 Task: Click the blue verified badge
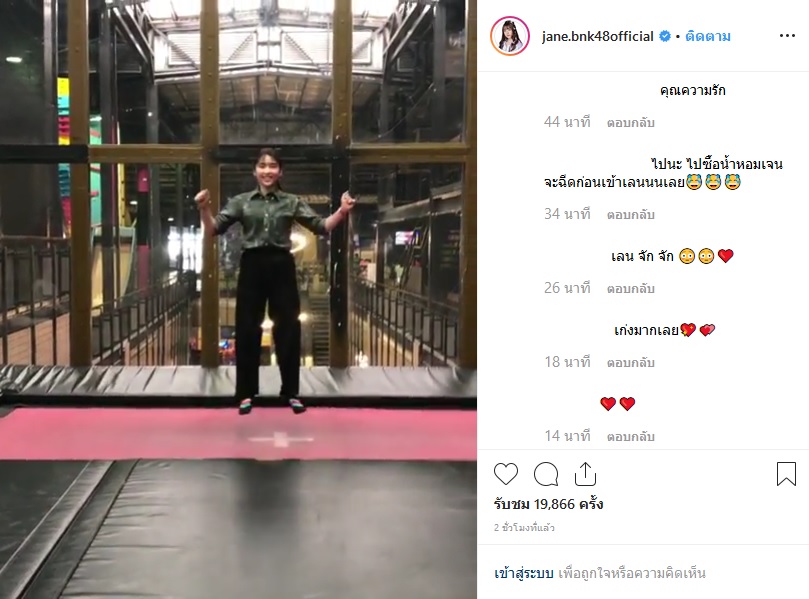[x=665, y=36]
